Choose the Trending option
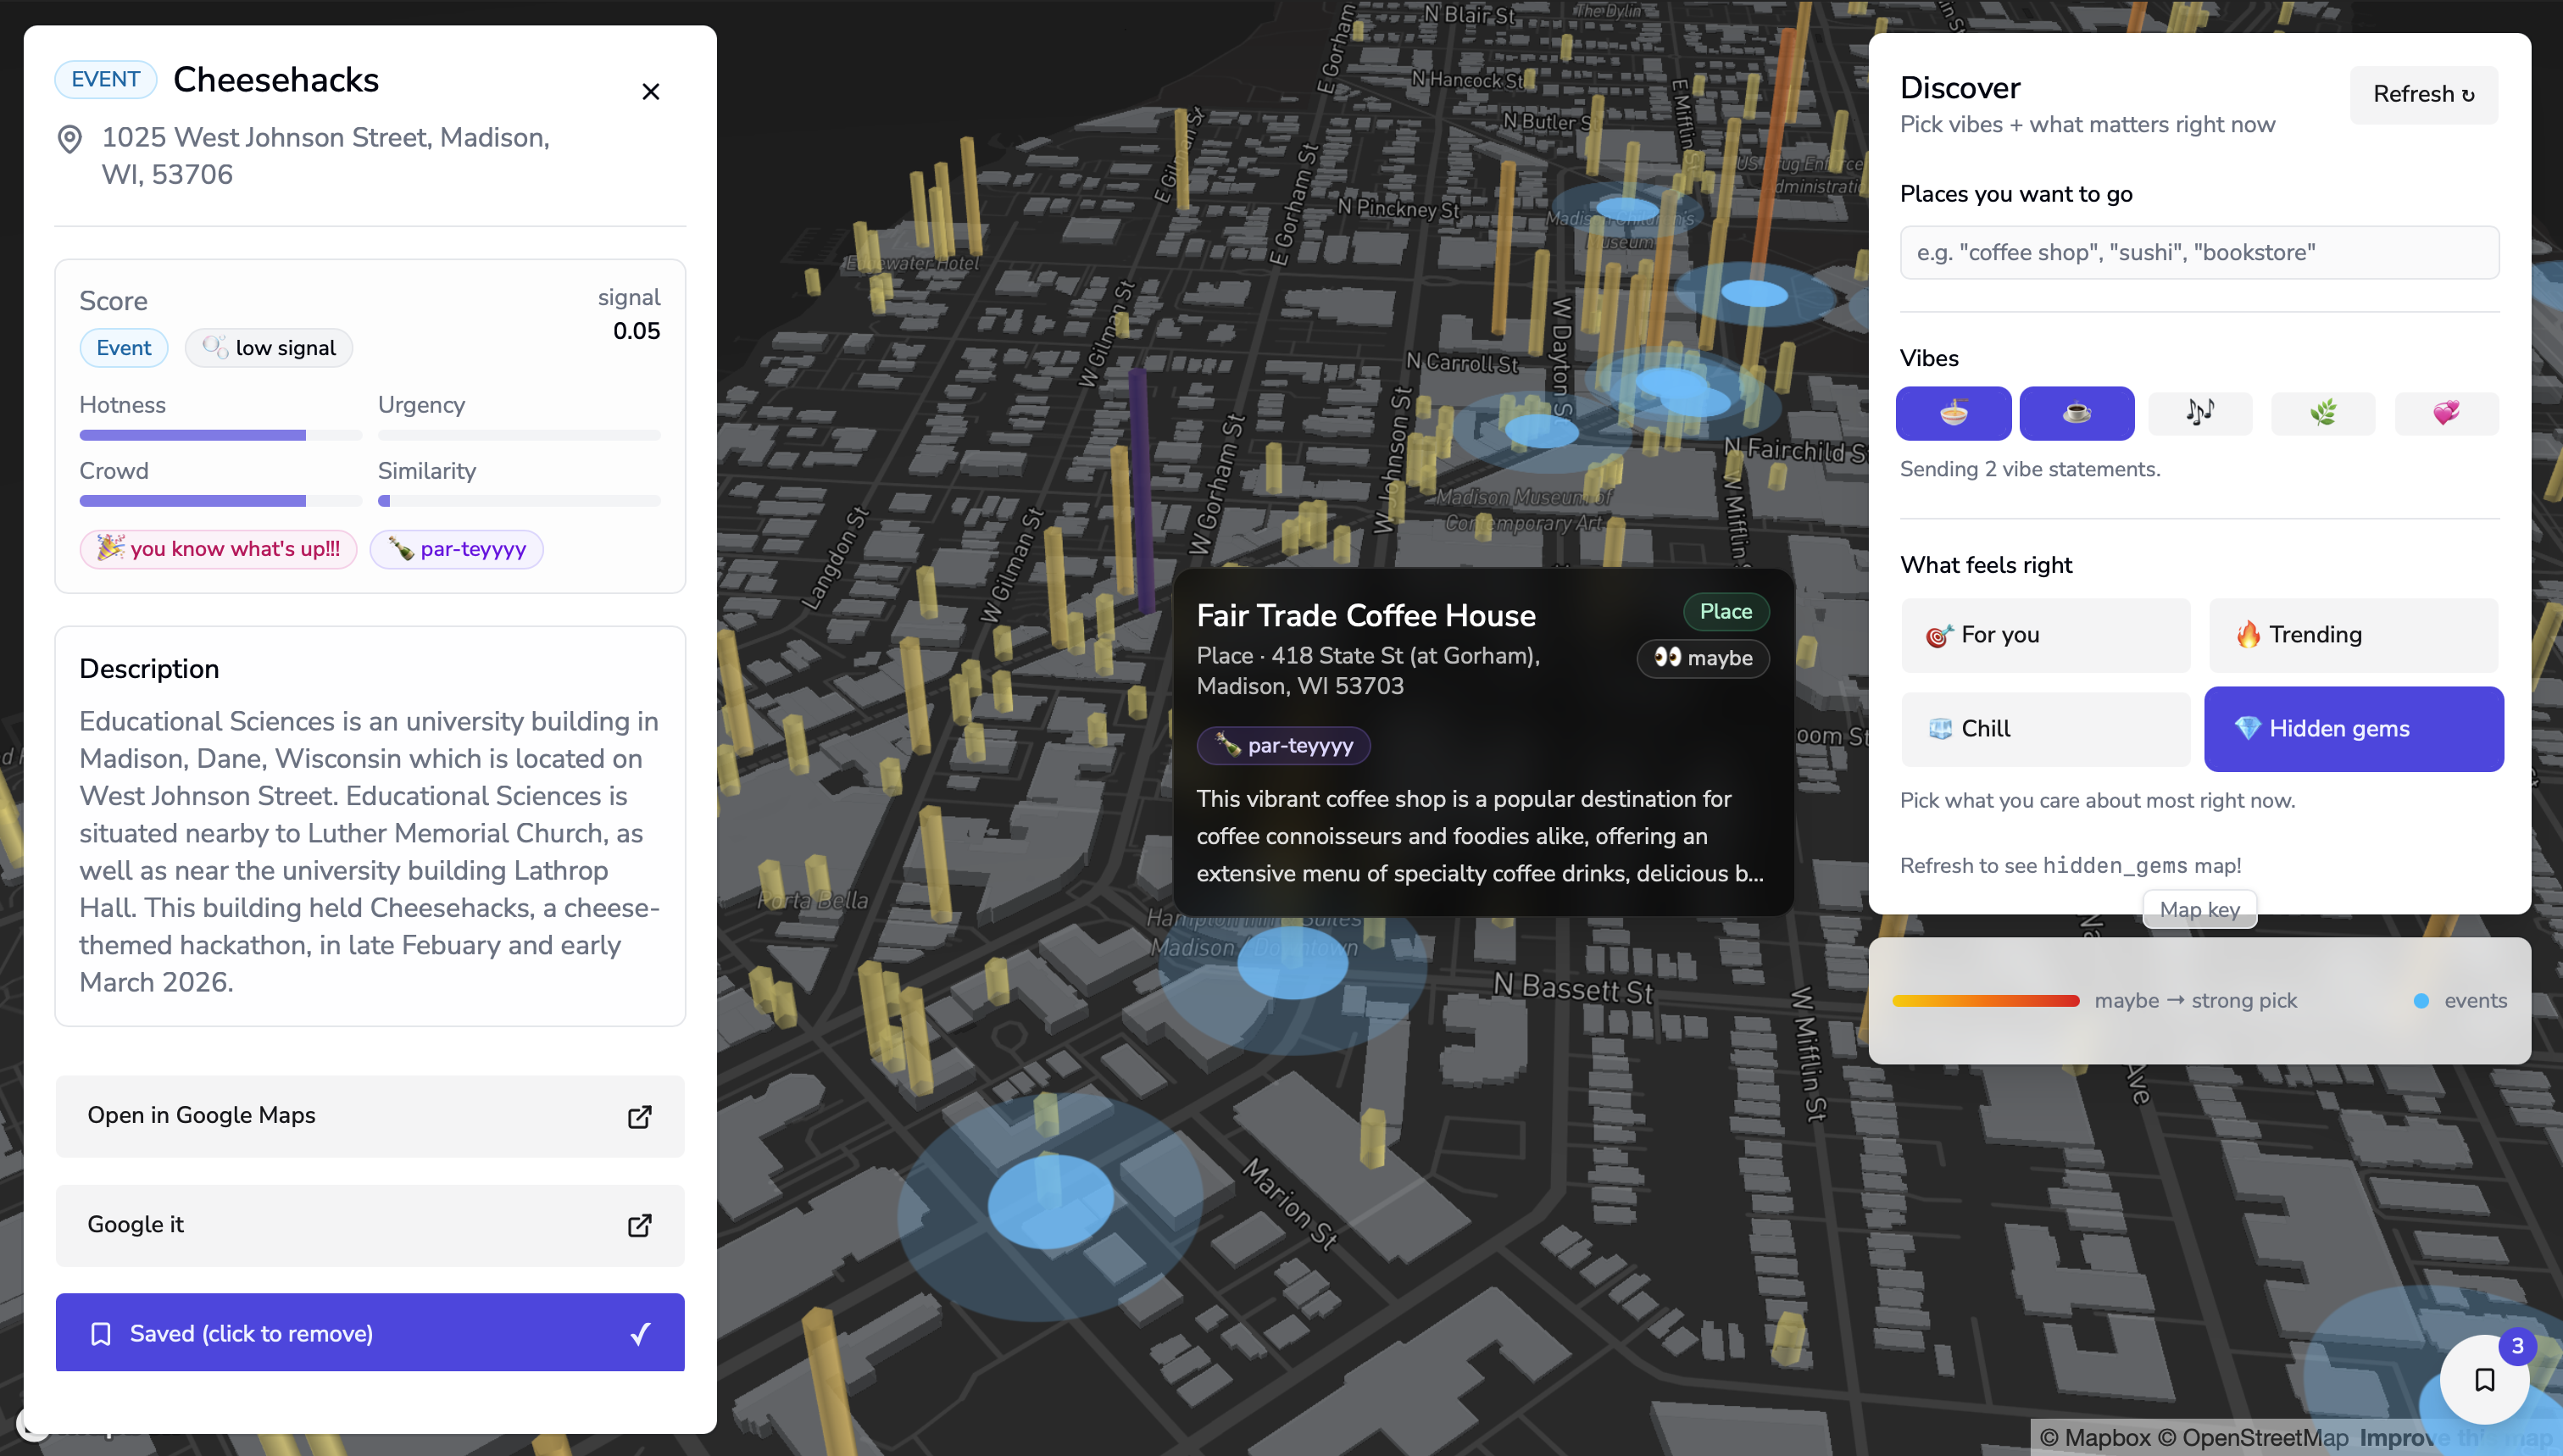 (2352, 635)
